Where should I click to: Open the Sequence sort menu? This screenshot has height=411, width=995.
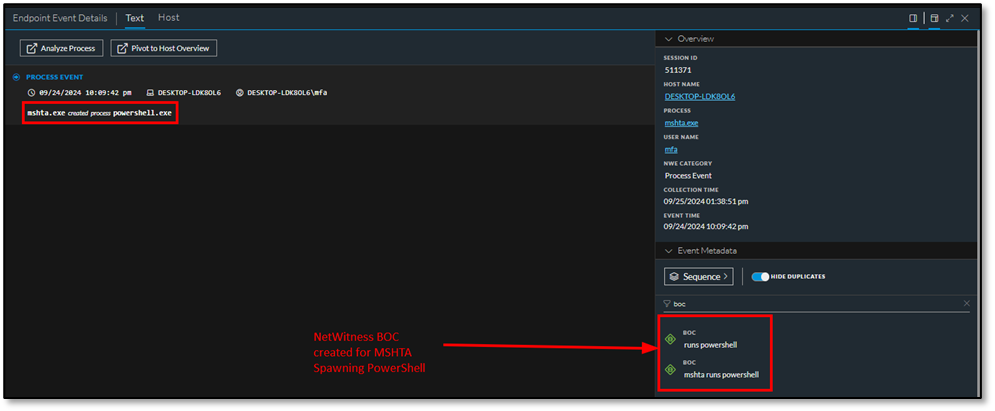(x=699, y=277)
